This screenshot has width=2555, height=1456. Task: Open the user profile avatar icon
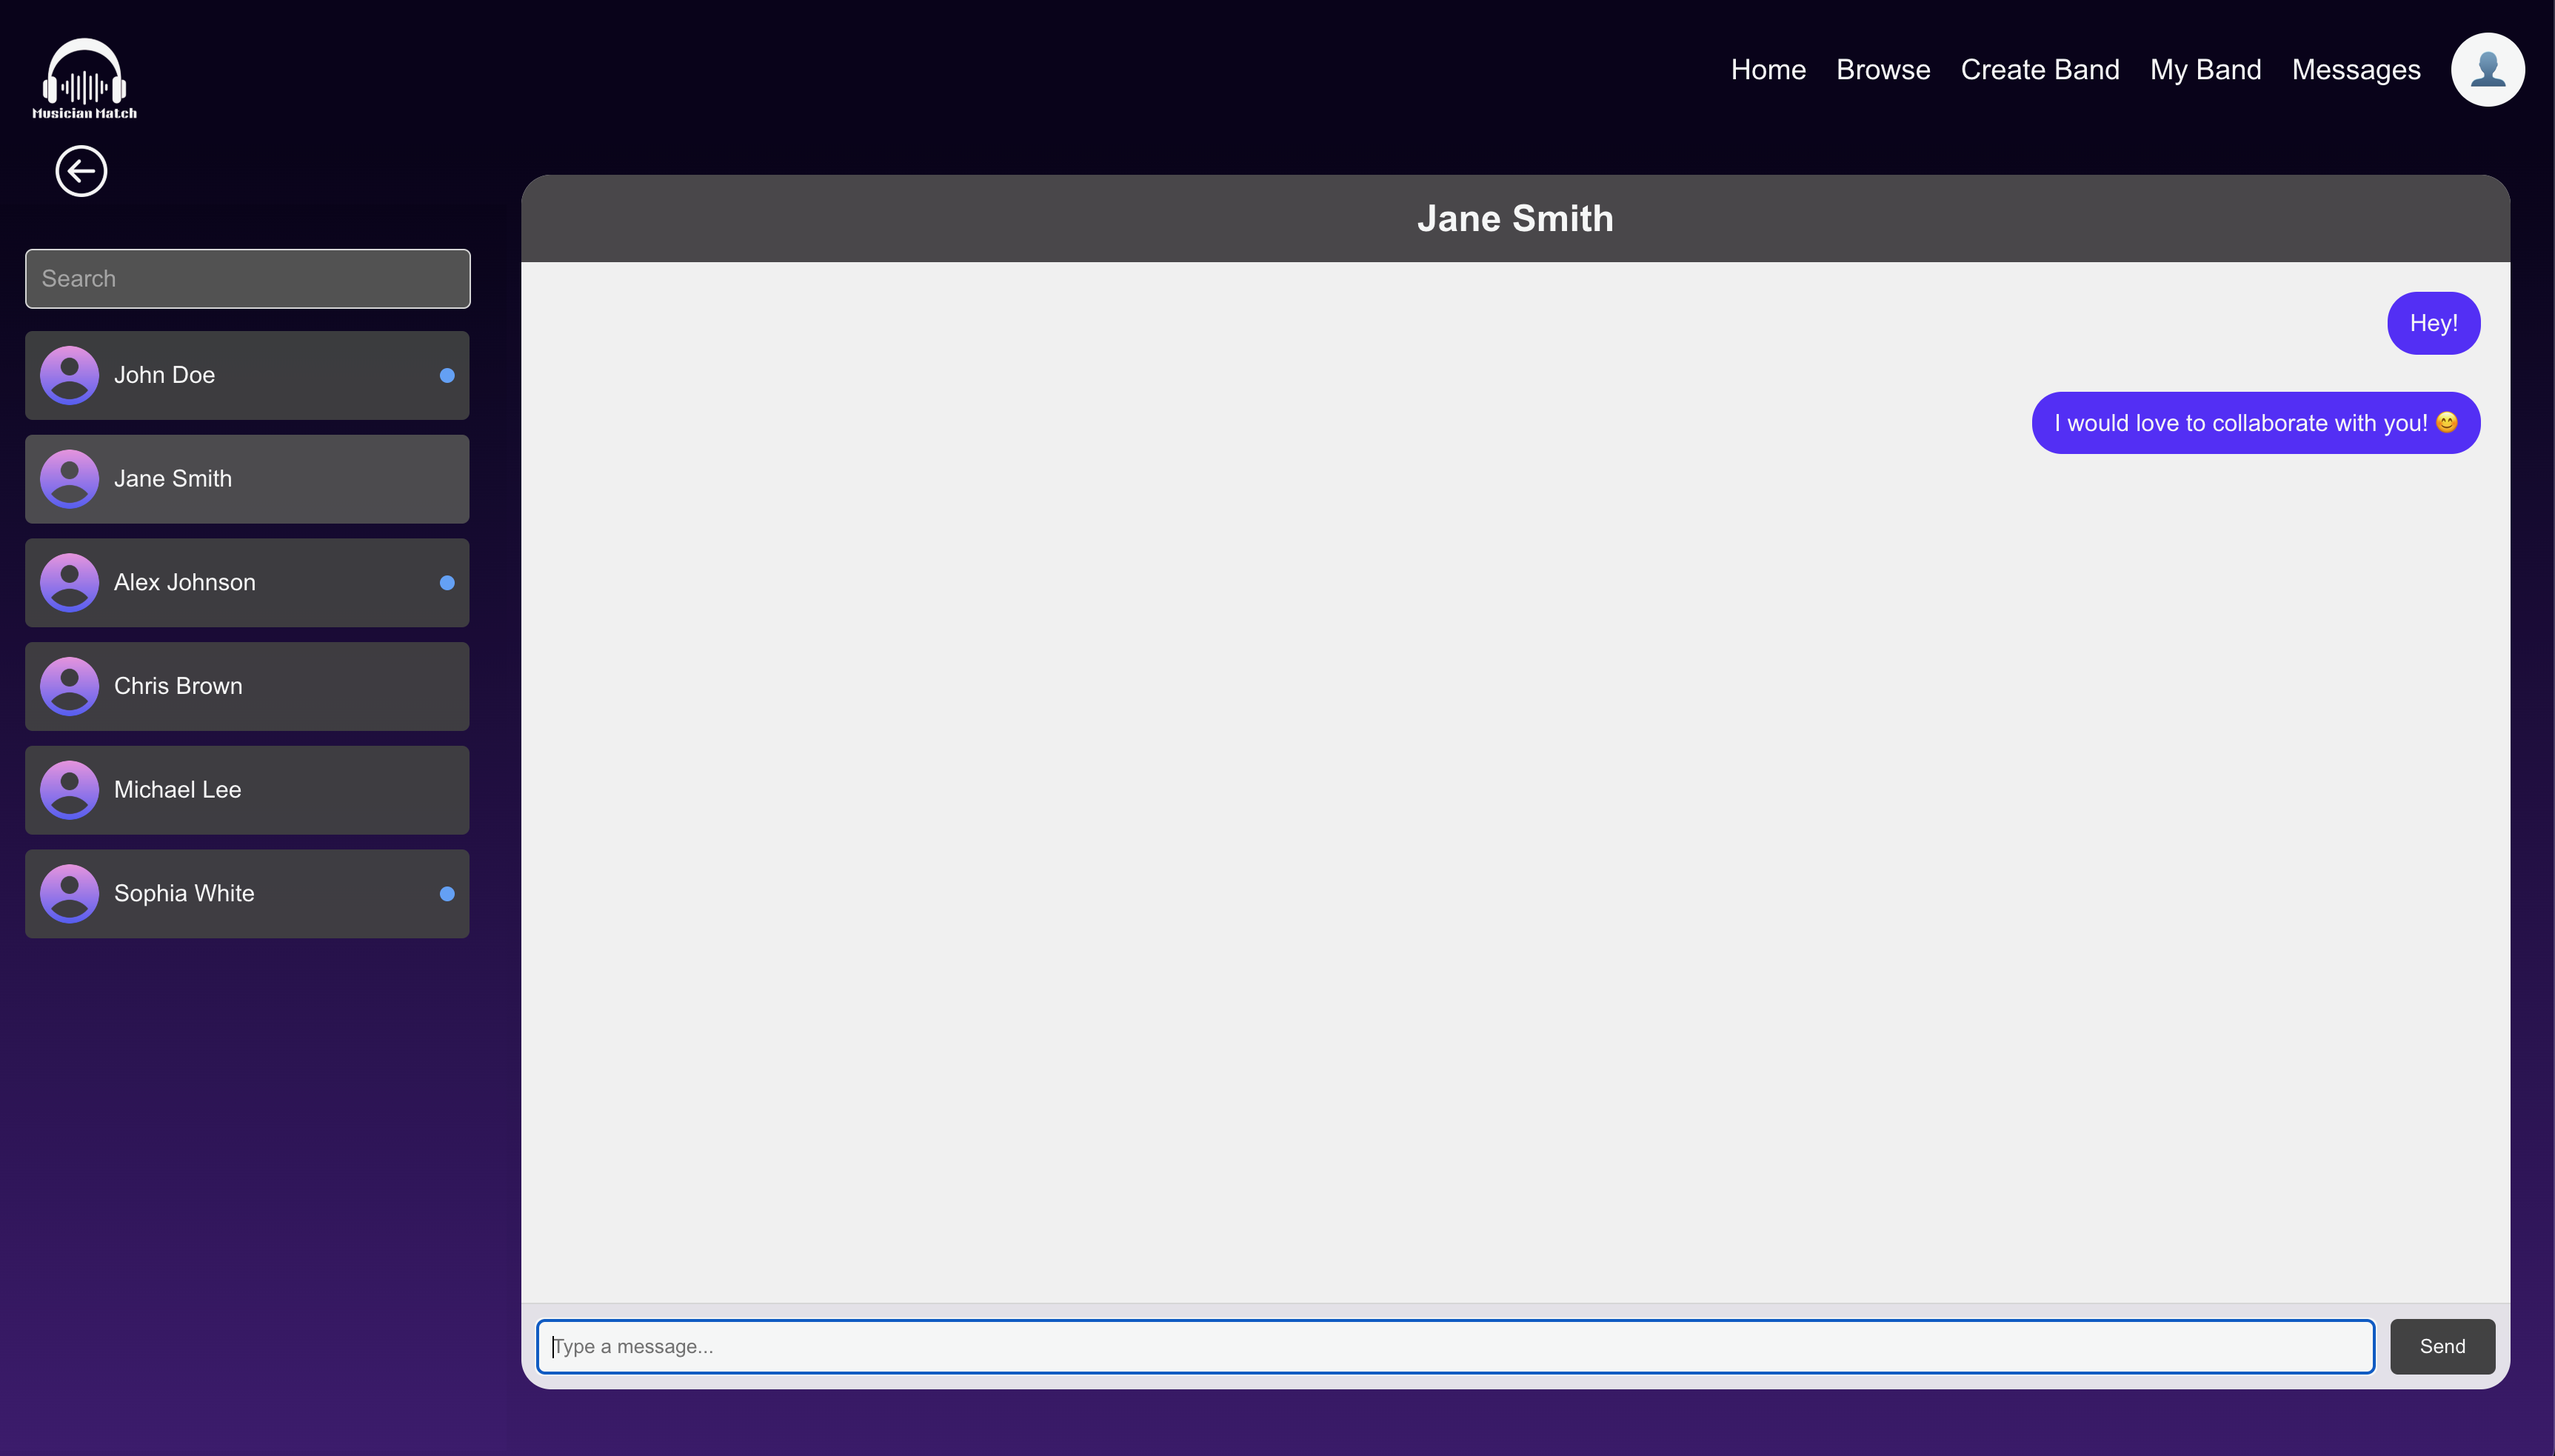pyautogui.click(x=2487, y=70)
